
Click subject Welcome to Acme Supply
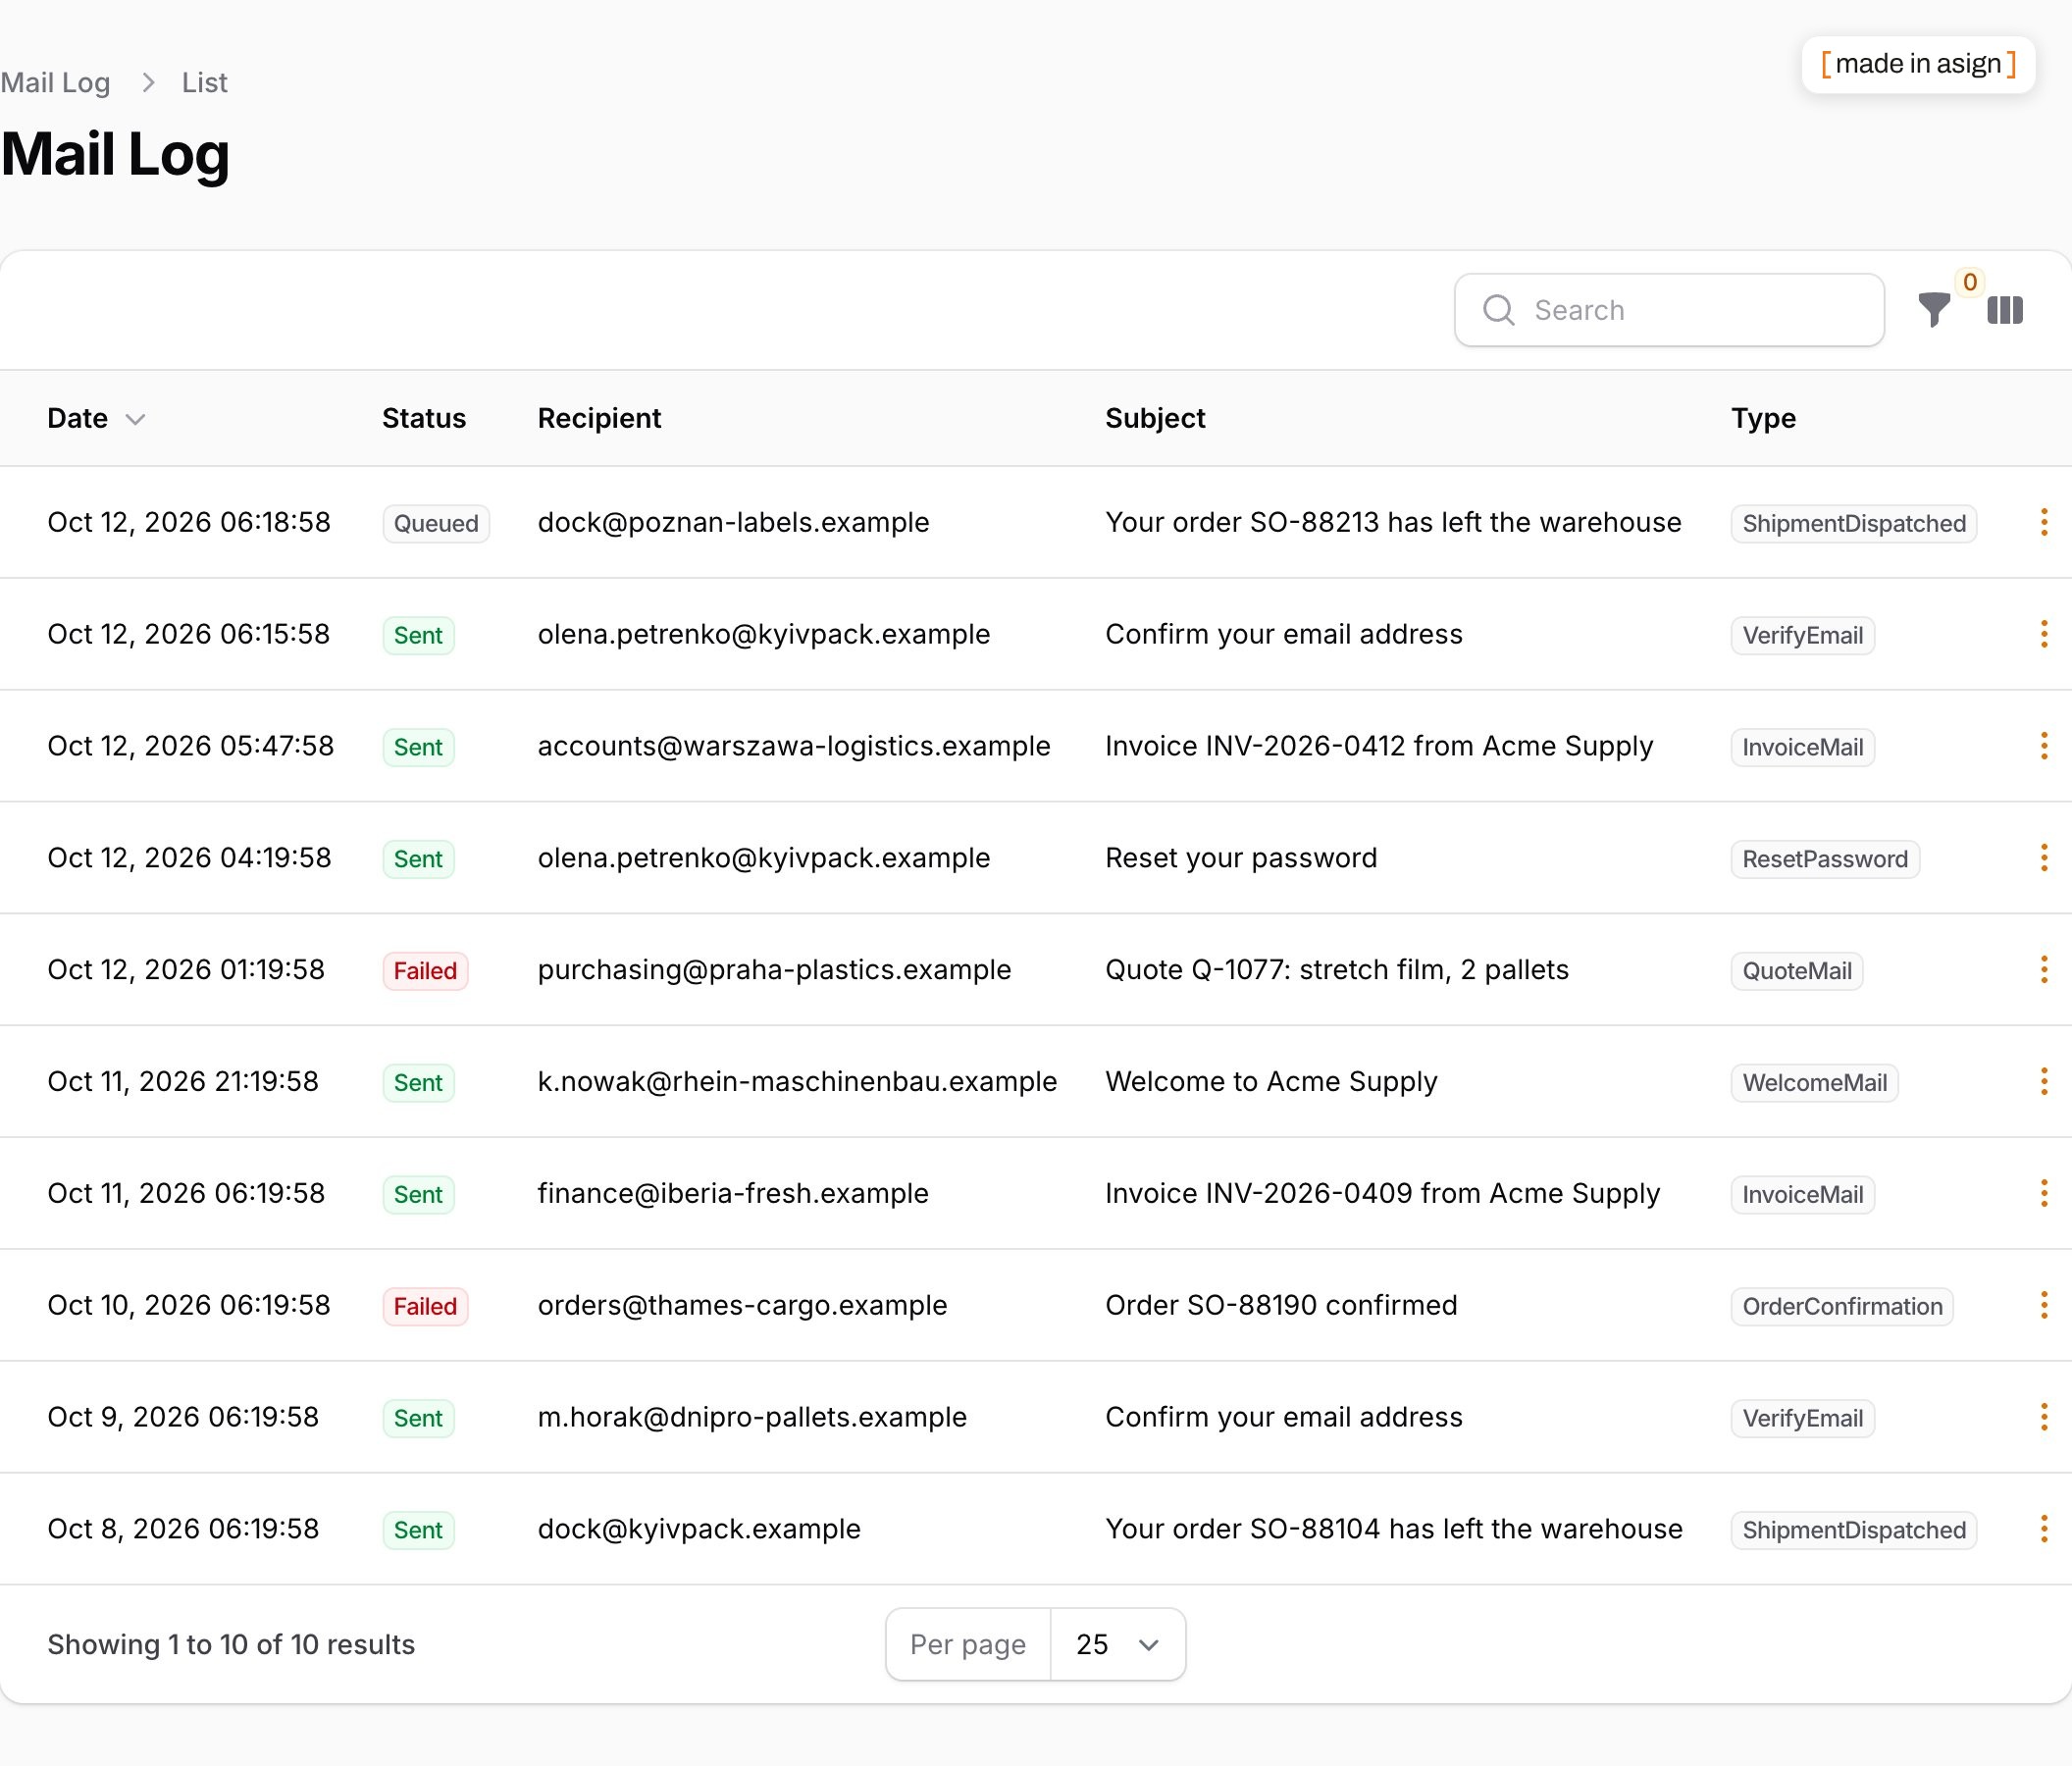[1271, 1082]
